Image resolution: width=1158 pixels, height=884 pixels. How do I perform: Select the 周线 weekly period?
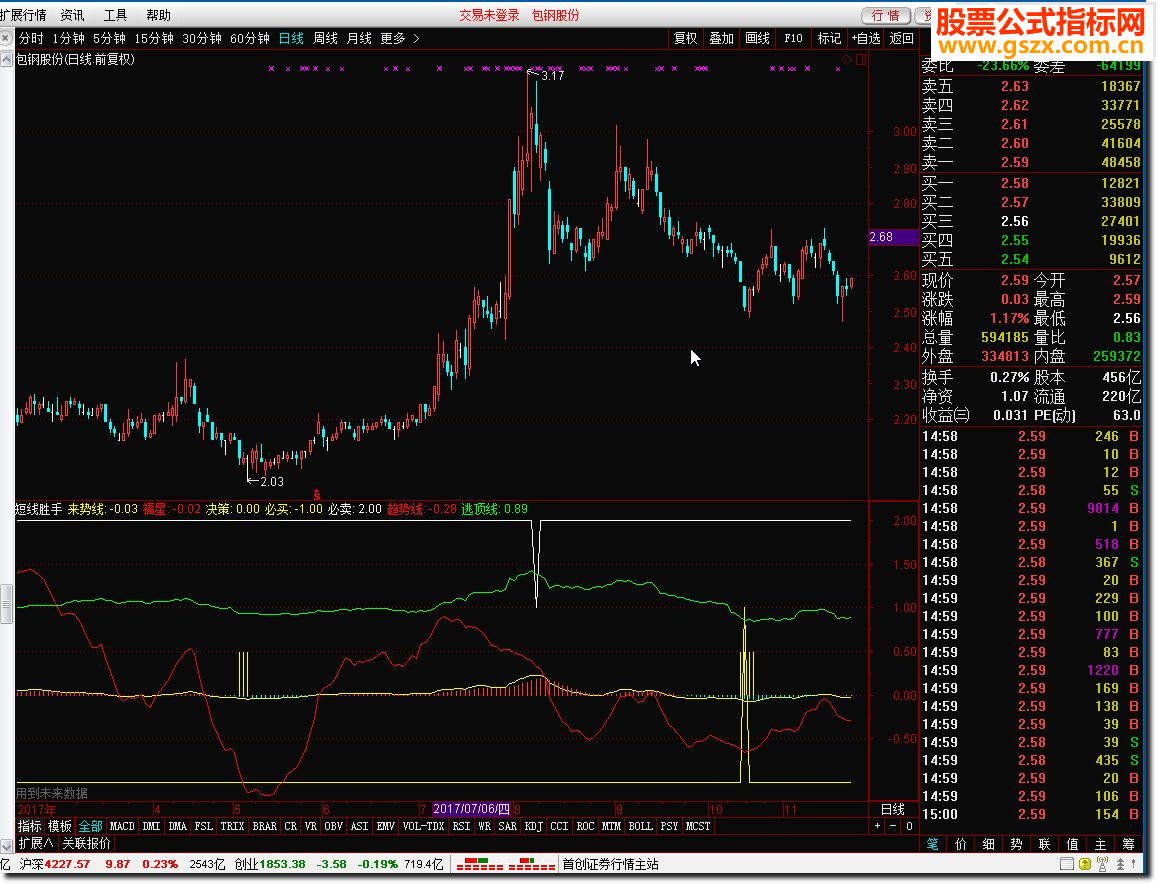[325, 38]
